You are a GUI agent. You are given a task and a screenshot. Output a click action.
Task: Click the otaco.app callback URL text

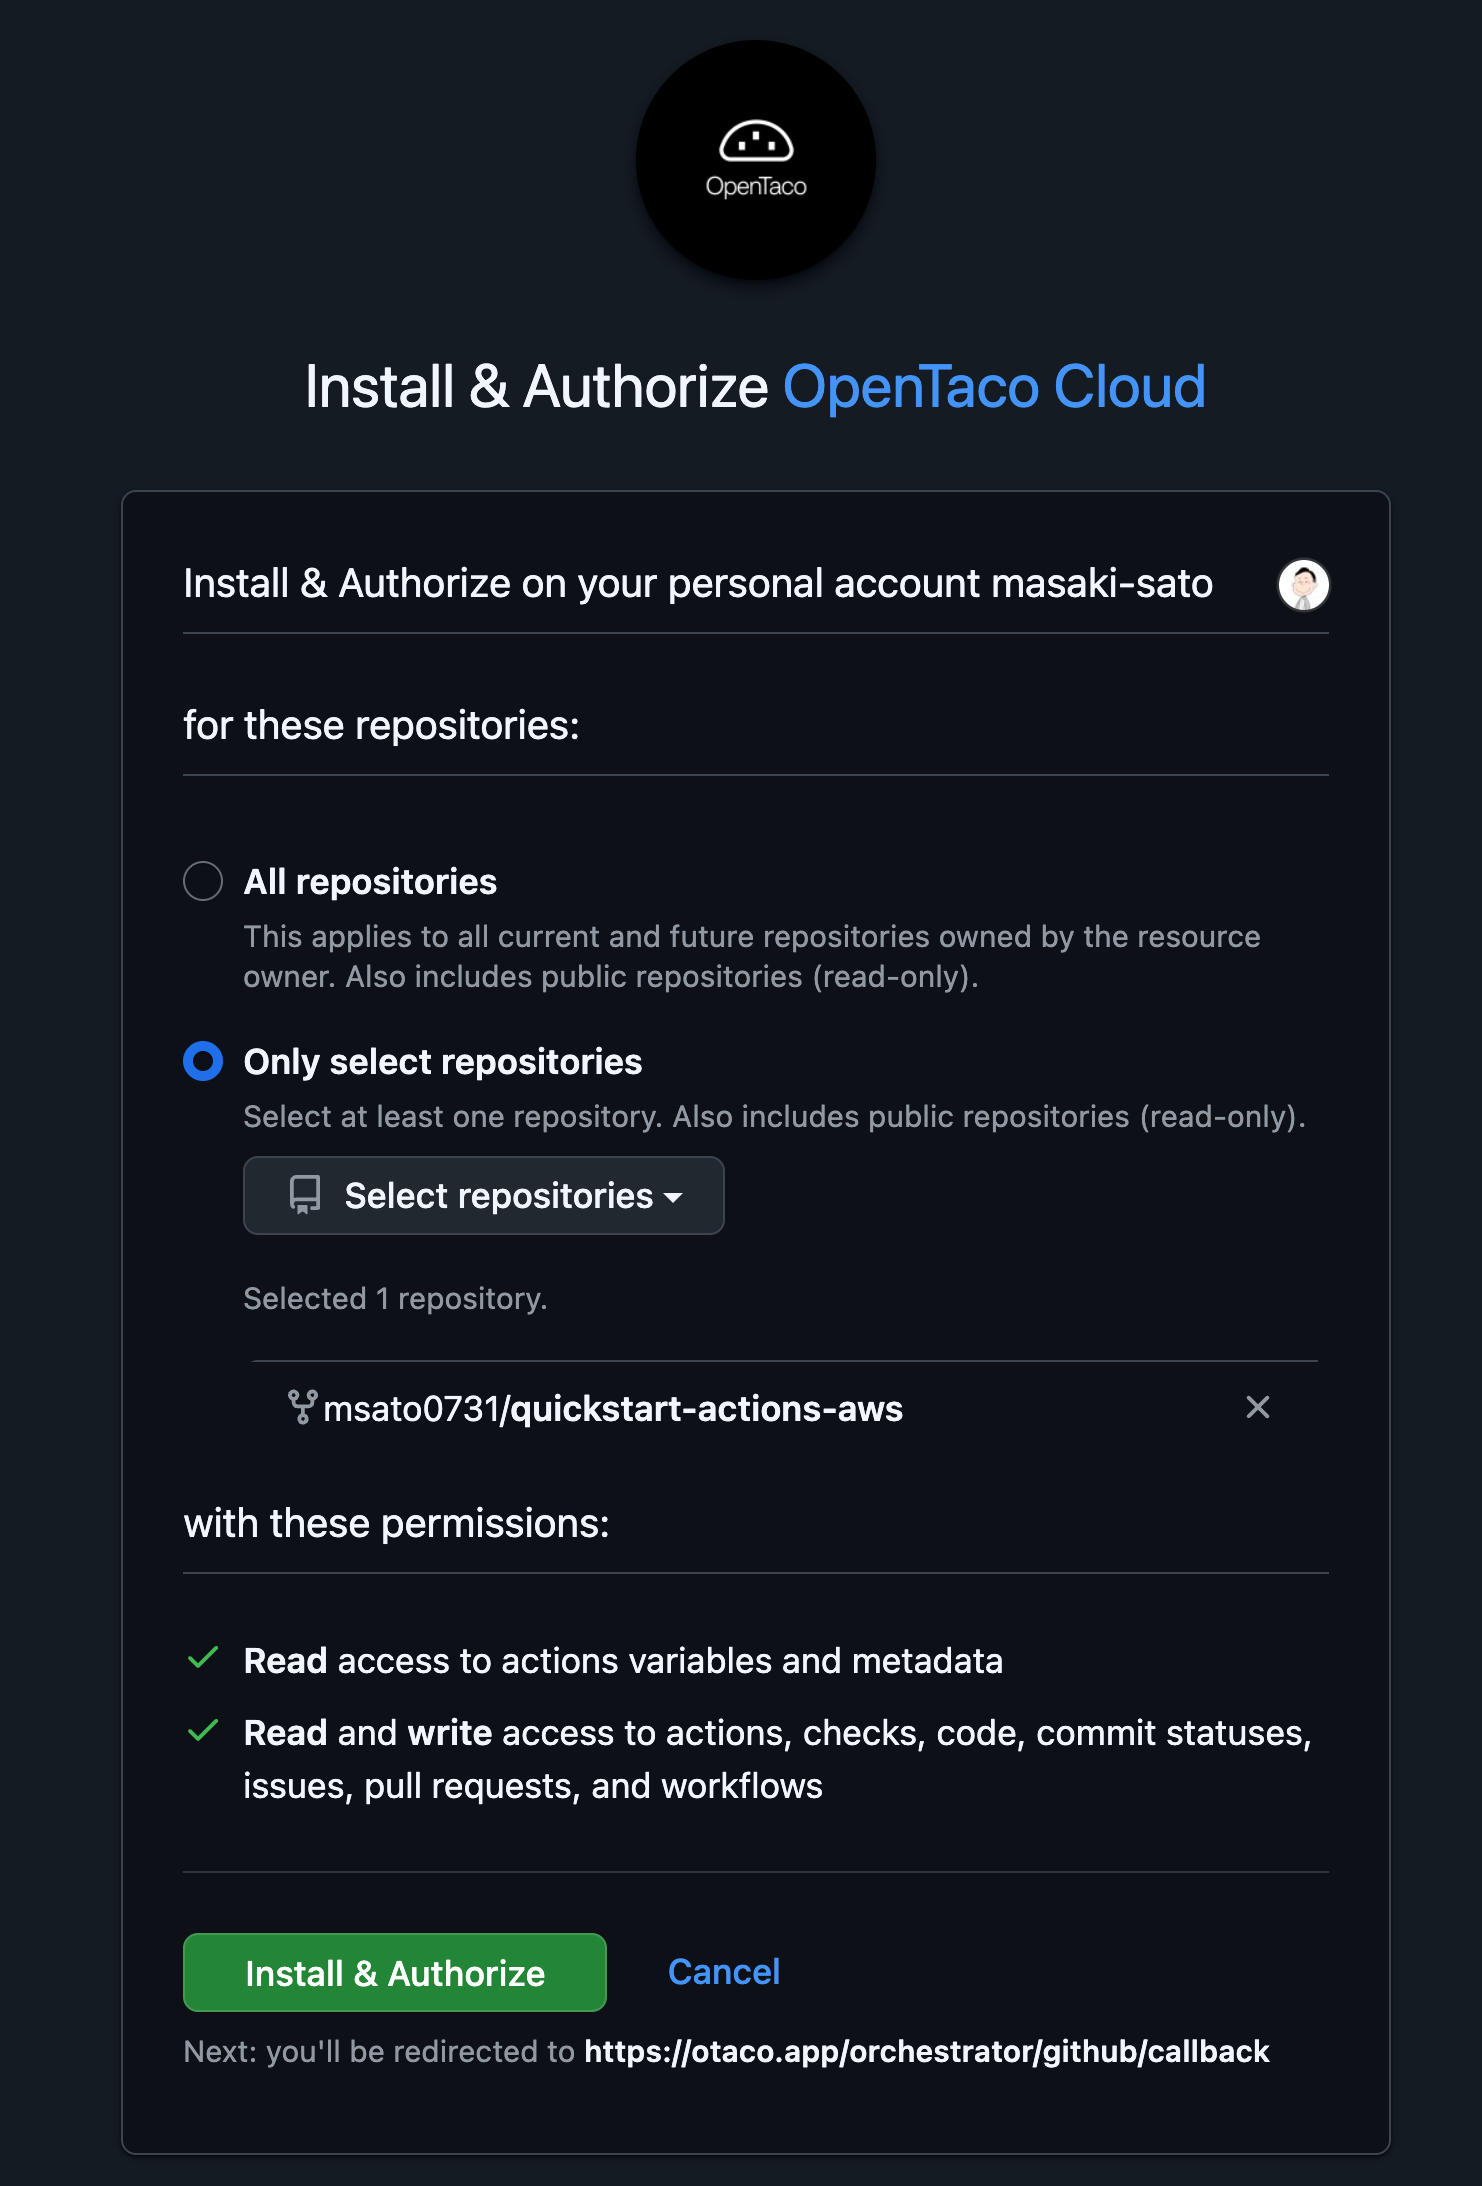point(926,2051)
